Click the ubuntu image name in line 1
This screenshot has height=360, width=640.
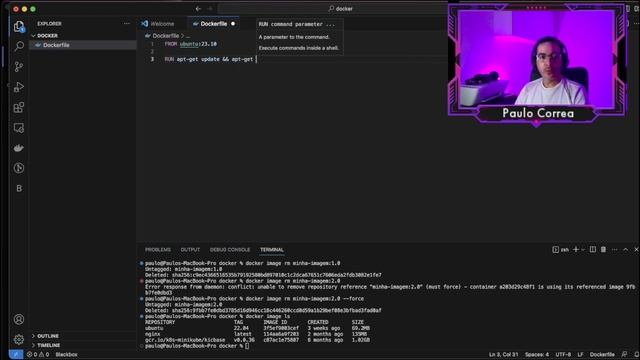coord(189,44)
